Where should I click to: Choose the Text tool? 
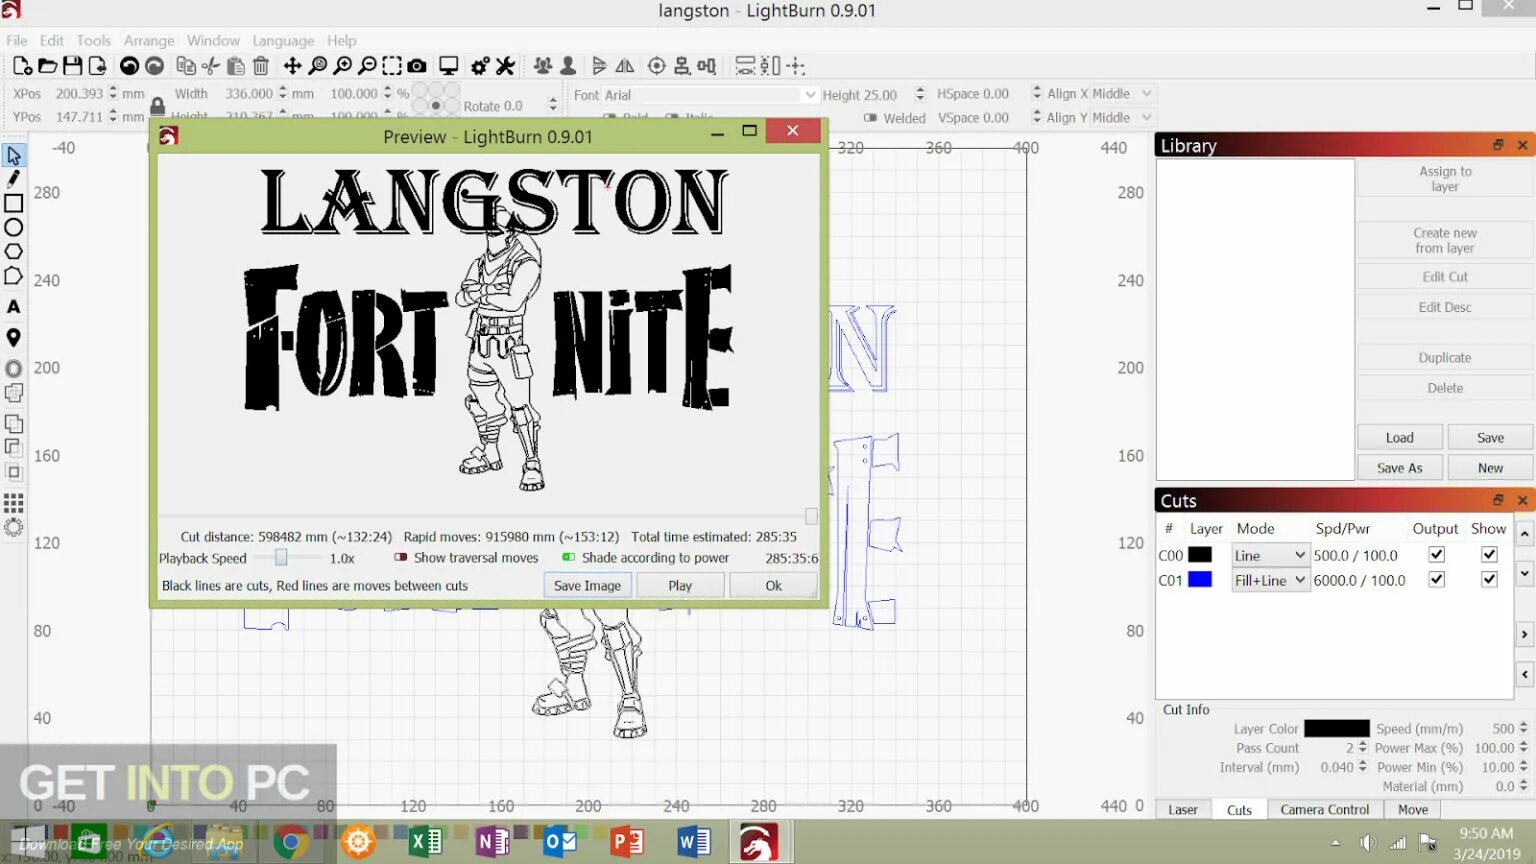coord(13,307)
